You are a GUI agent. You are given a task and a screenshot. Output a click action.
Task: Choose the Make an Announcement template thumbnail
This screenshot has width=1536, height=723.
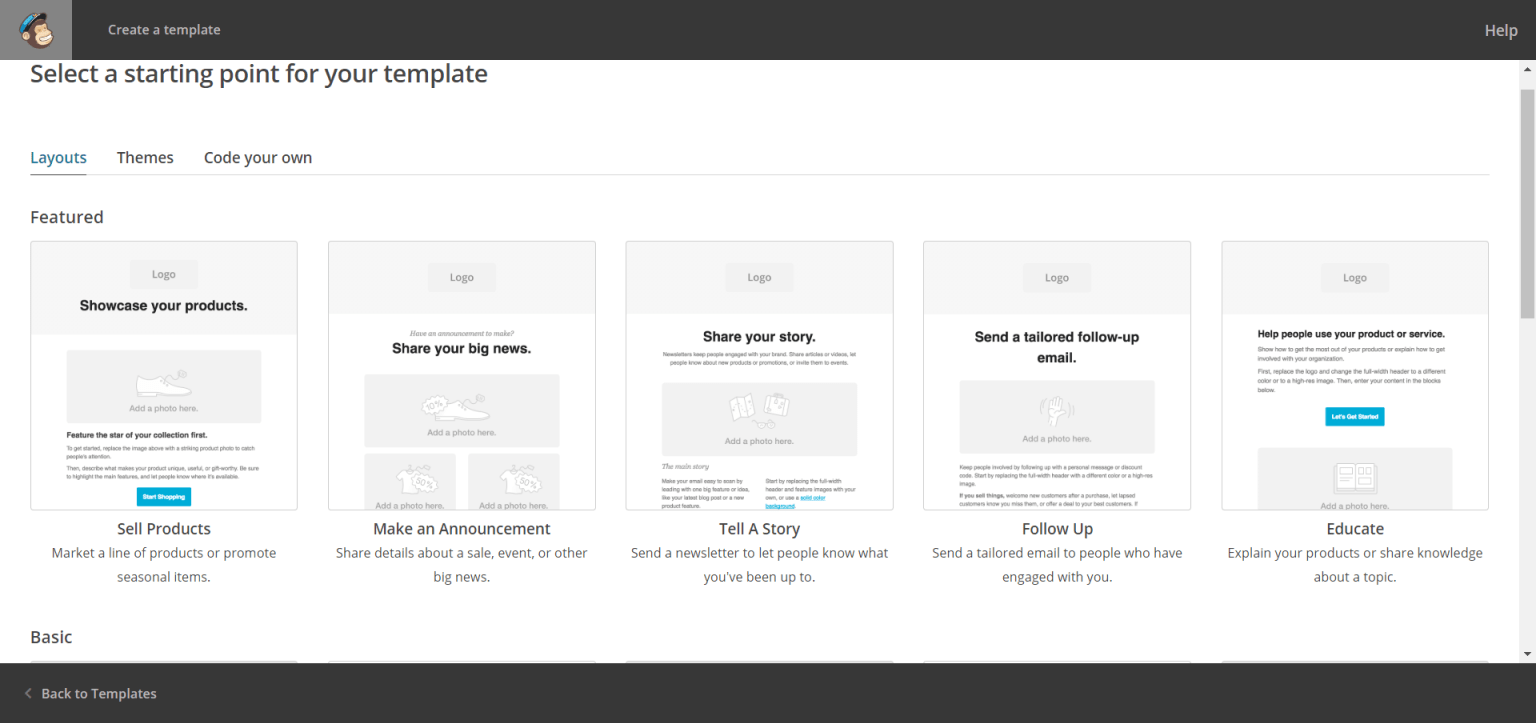coord(461,375)
